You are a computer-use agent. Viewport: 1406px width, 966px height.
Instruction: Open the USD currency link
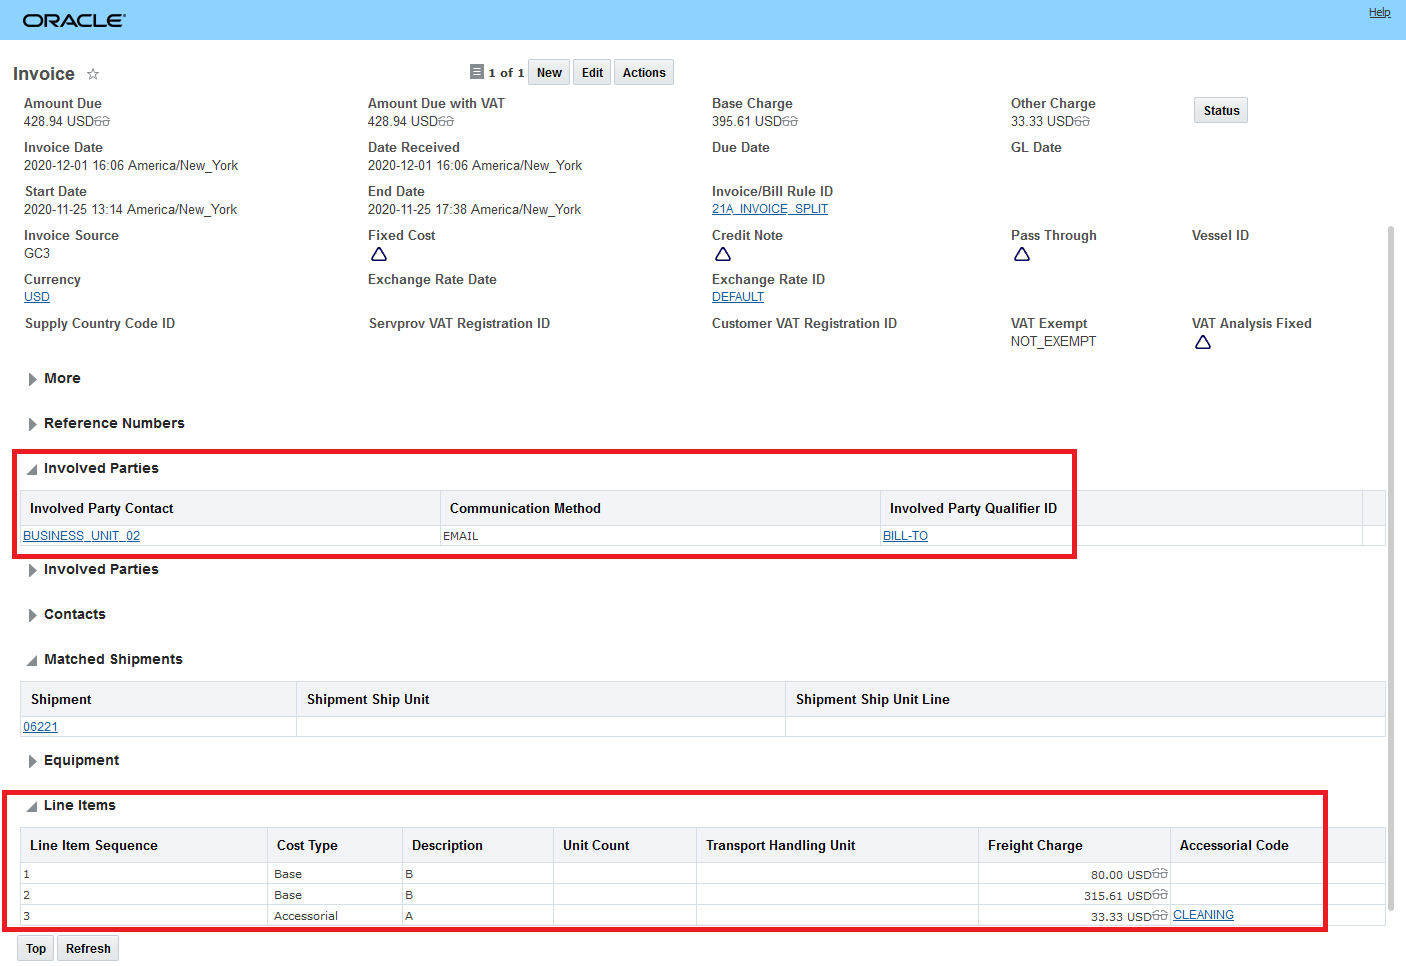pos(37,297)
